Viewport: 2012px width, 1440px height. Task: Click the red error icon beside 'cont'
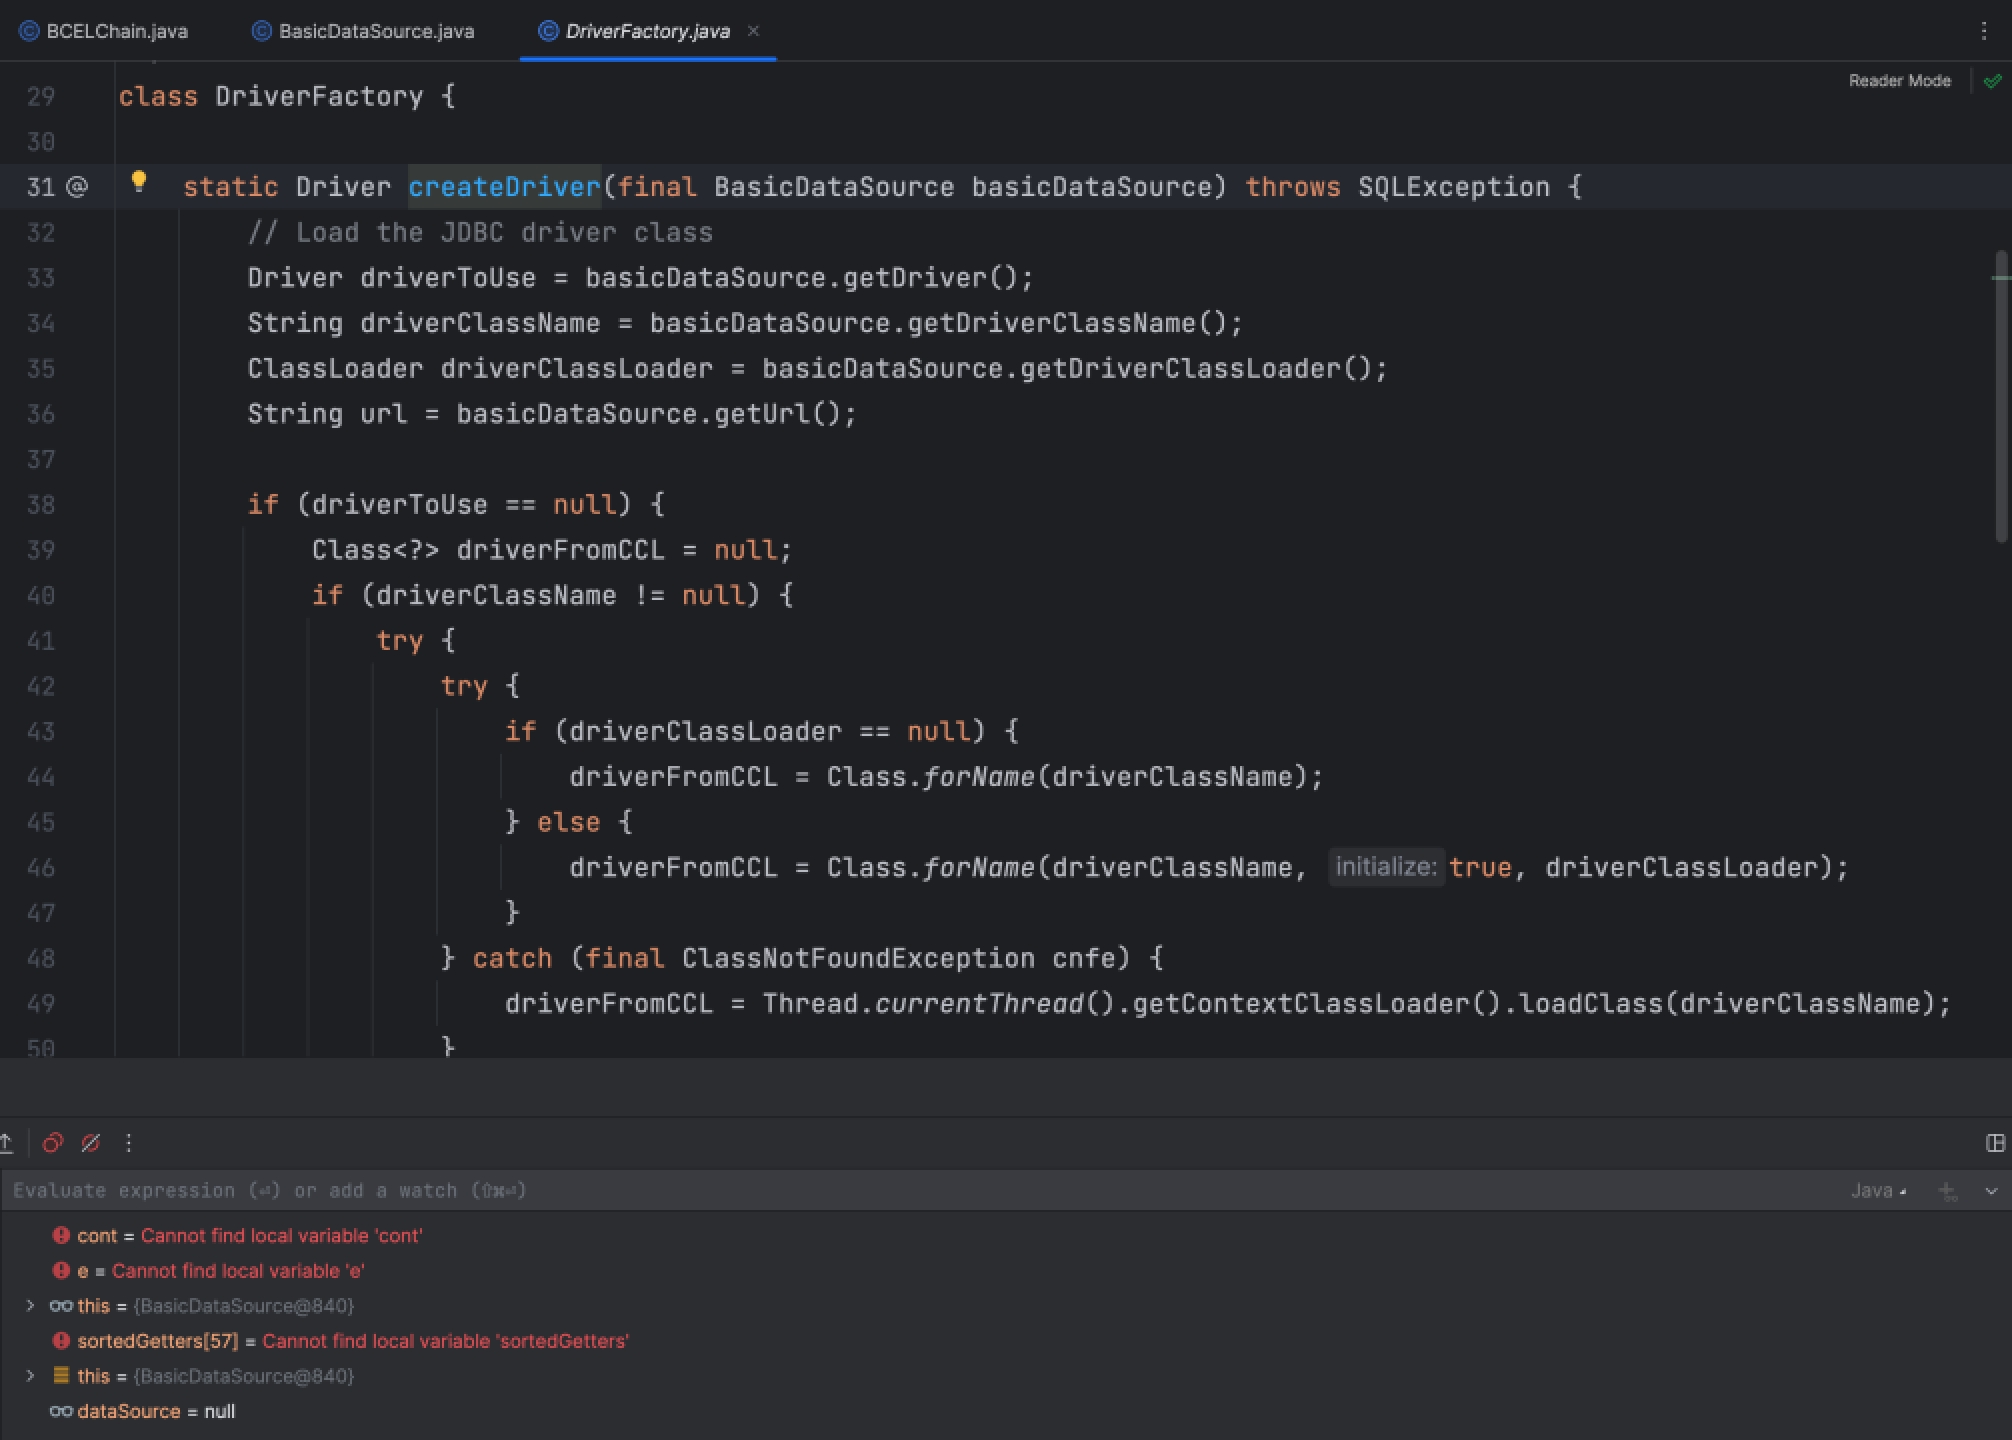(61, 1236)
